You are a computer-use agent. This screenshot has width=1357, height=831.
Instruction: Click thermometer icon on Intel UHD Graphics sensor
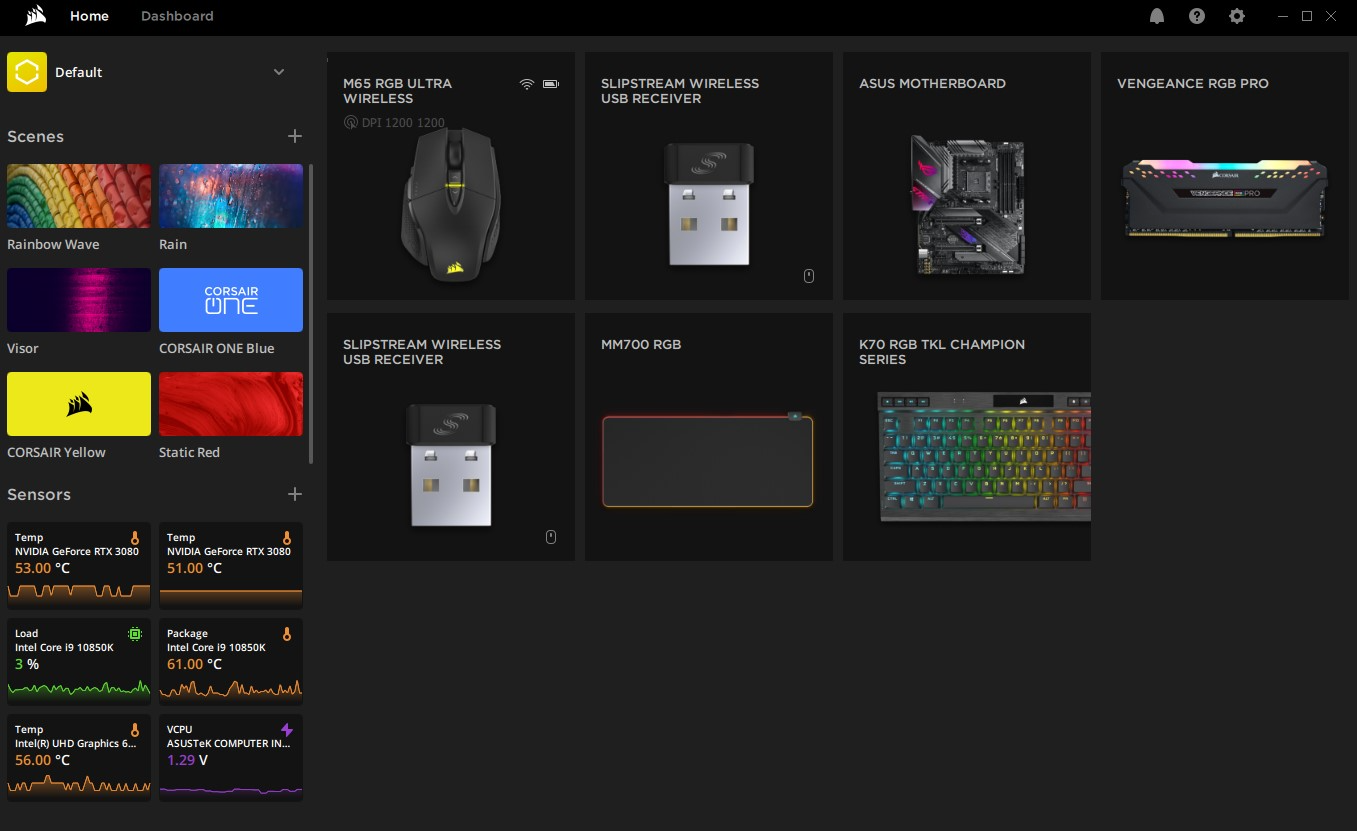pos(135,730)
